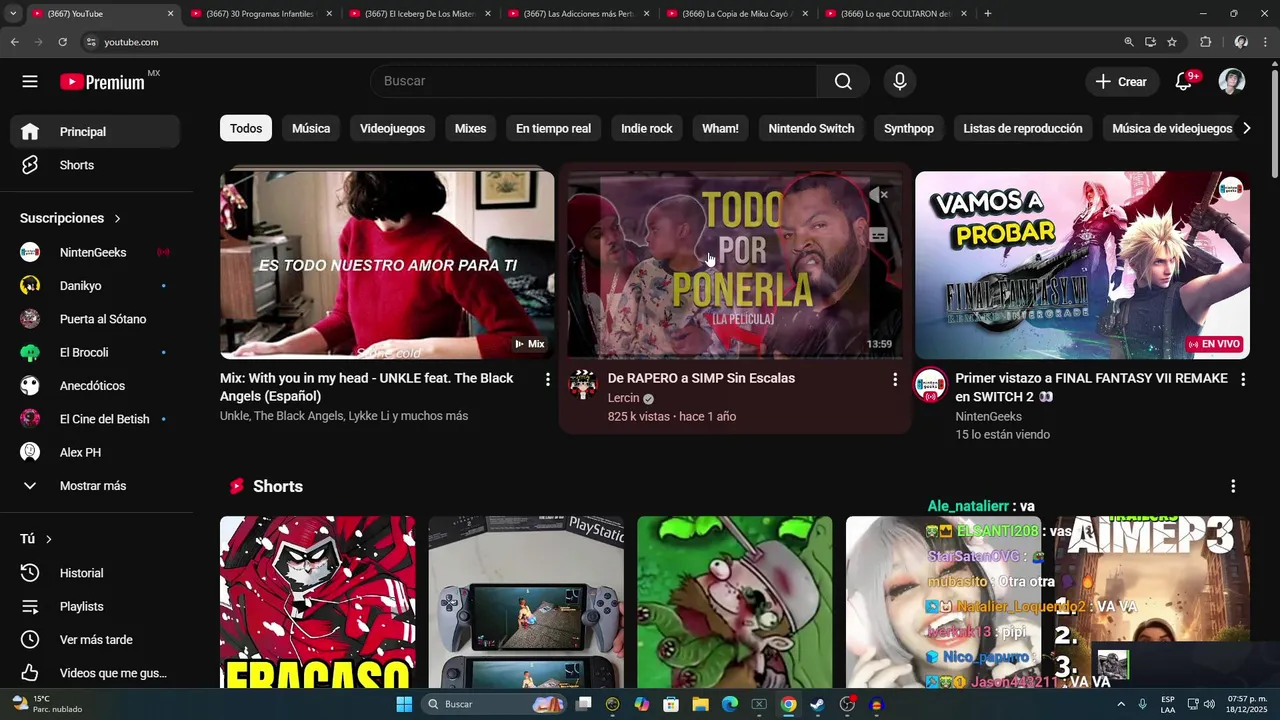Select the Todos filter chip

tap(246, 128)
